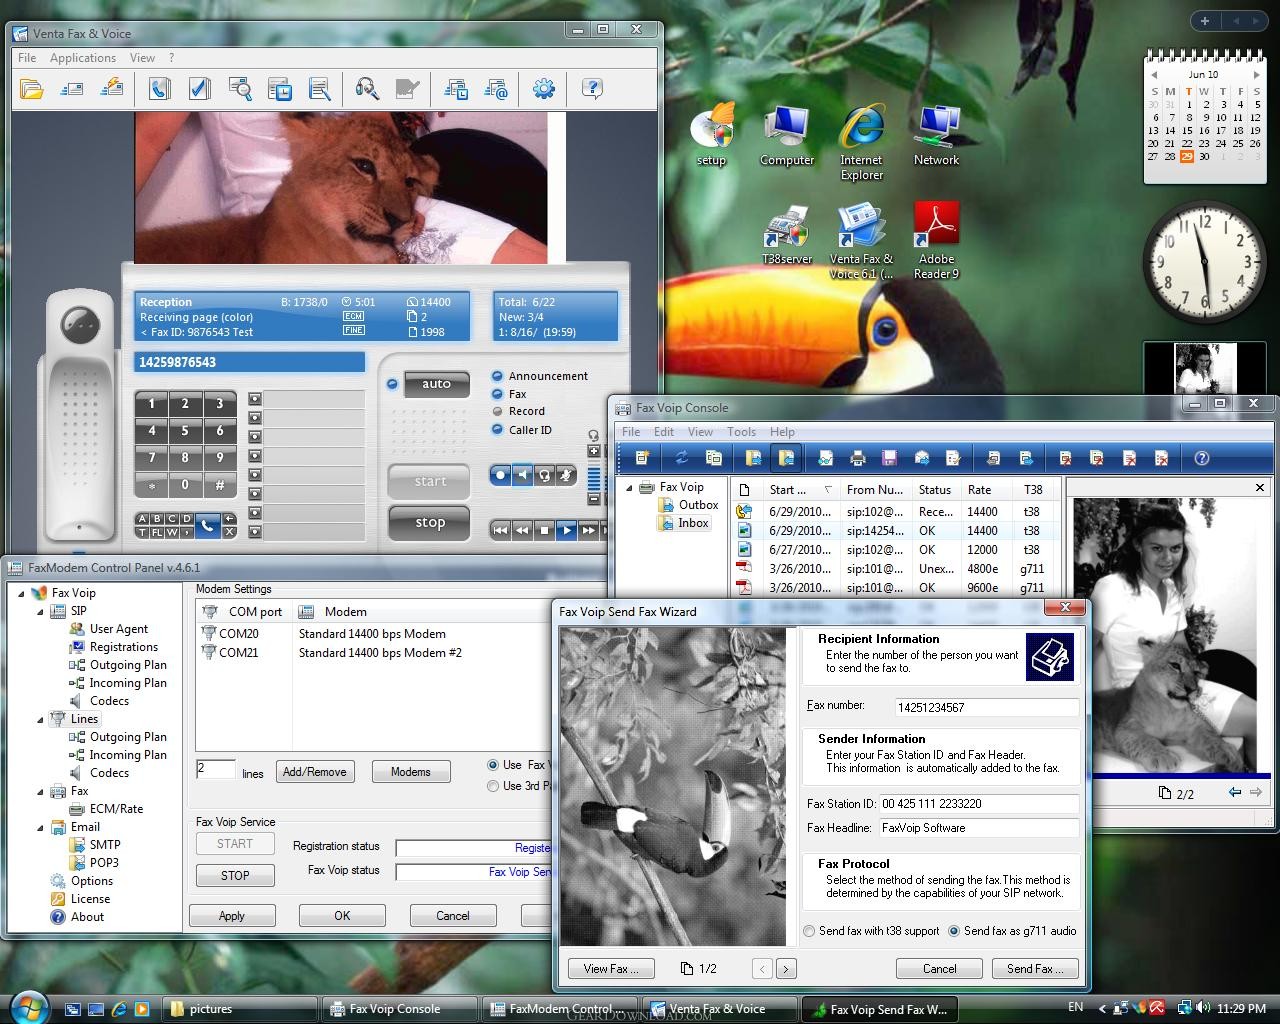Toggle the Announcement indicator in Venta Fax
Viewport: 1280px width, 1024px height.
[497, 376]
